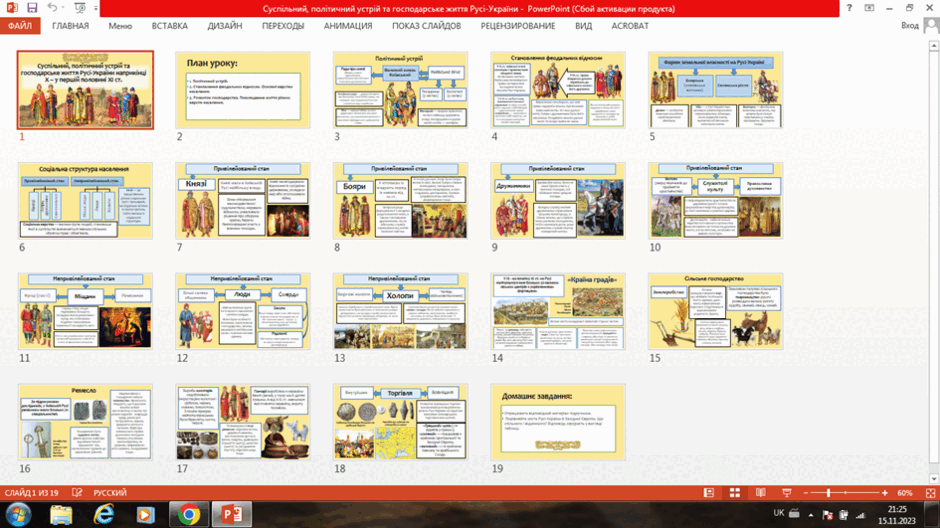Image resolution: width=940 pixels, height=528 pixels.
Task: Show hidden system tray icons arrow
Action: pos(811,515)
